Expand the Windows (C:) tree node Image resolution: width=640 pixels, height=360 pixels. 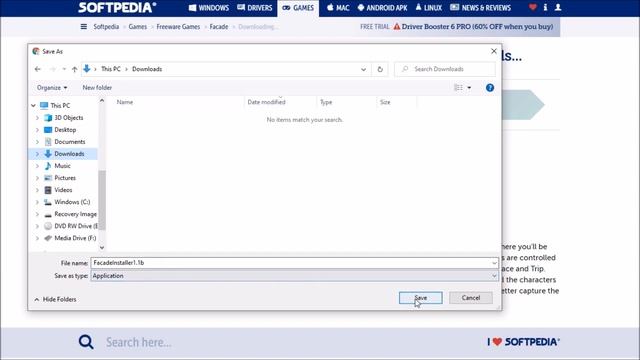[37, 202]
